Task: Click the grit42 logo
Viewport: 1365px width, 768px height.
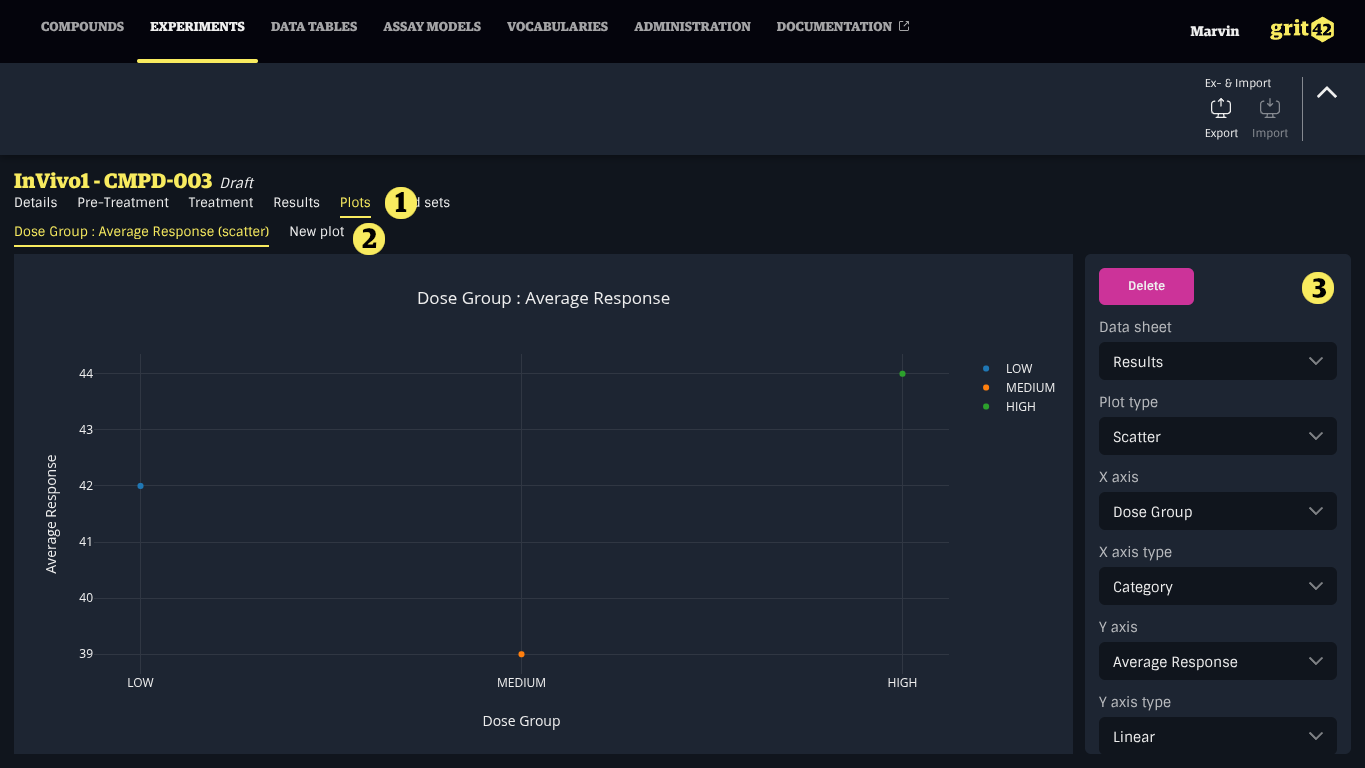Action: tap(1301, 29)
